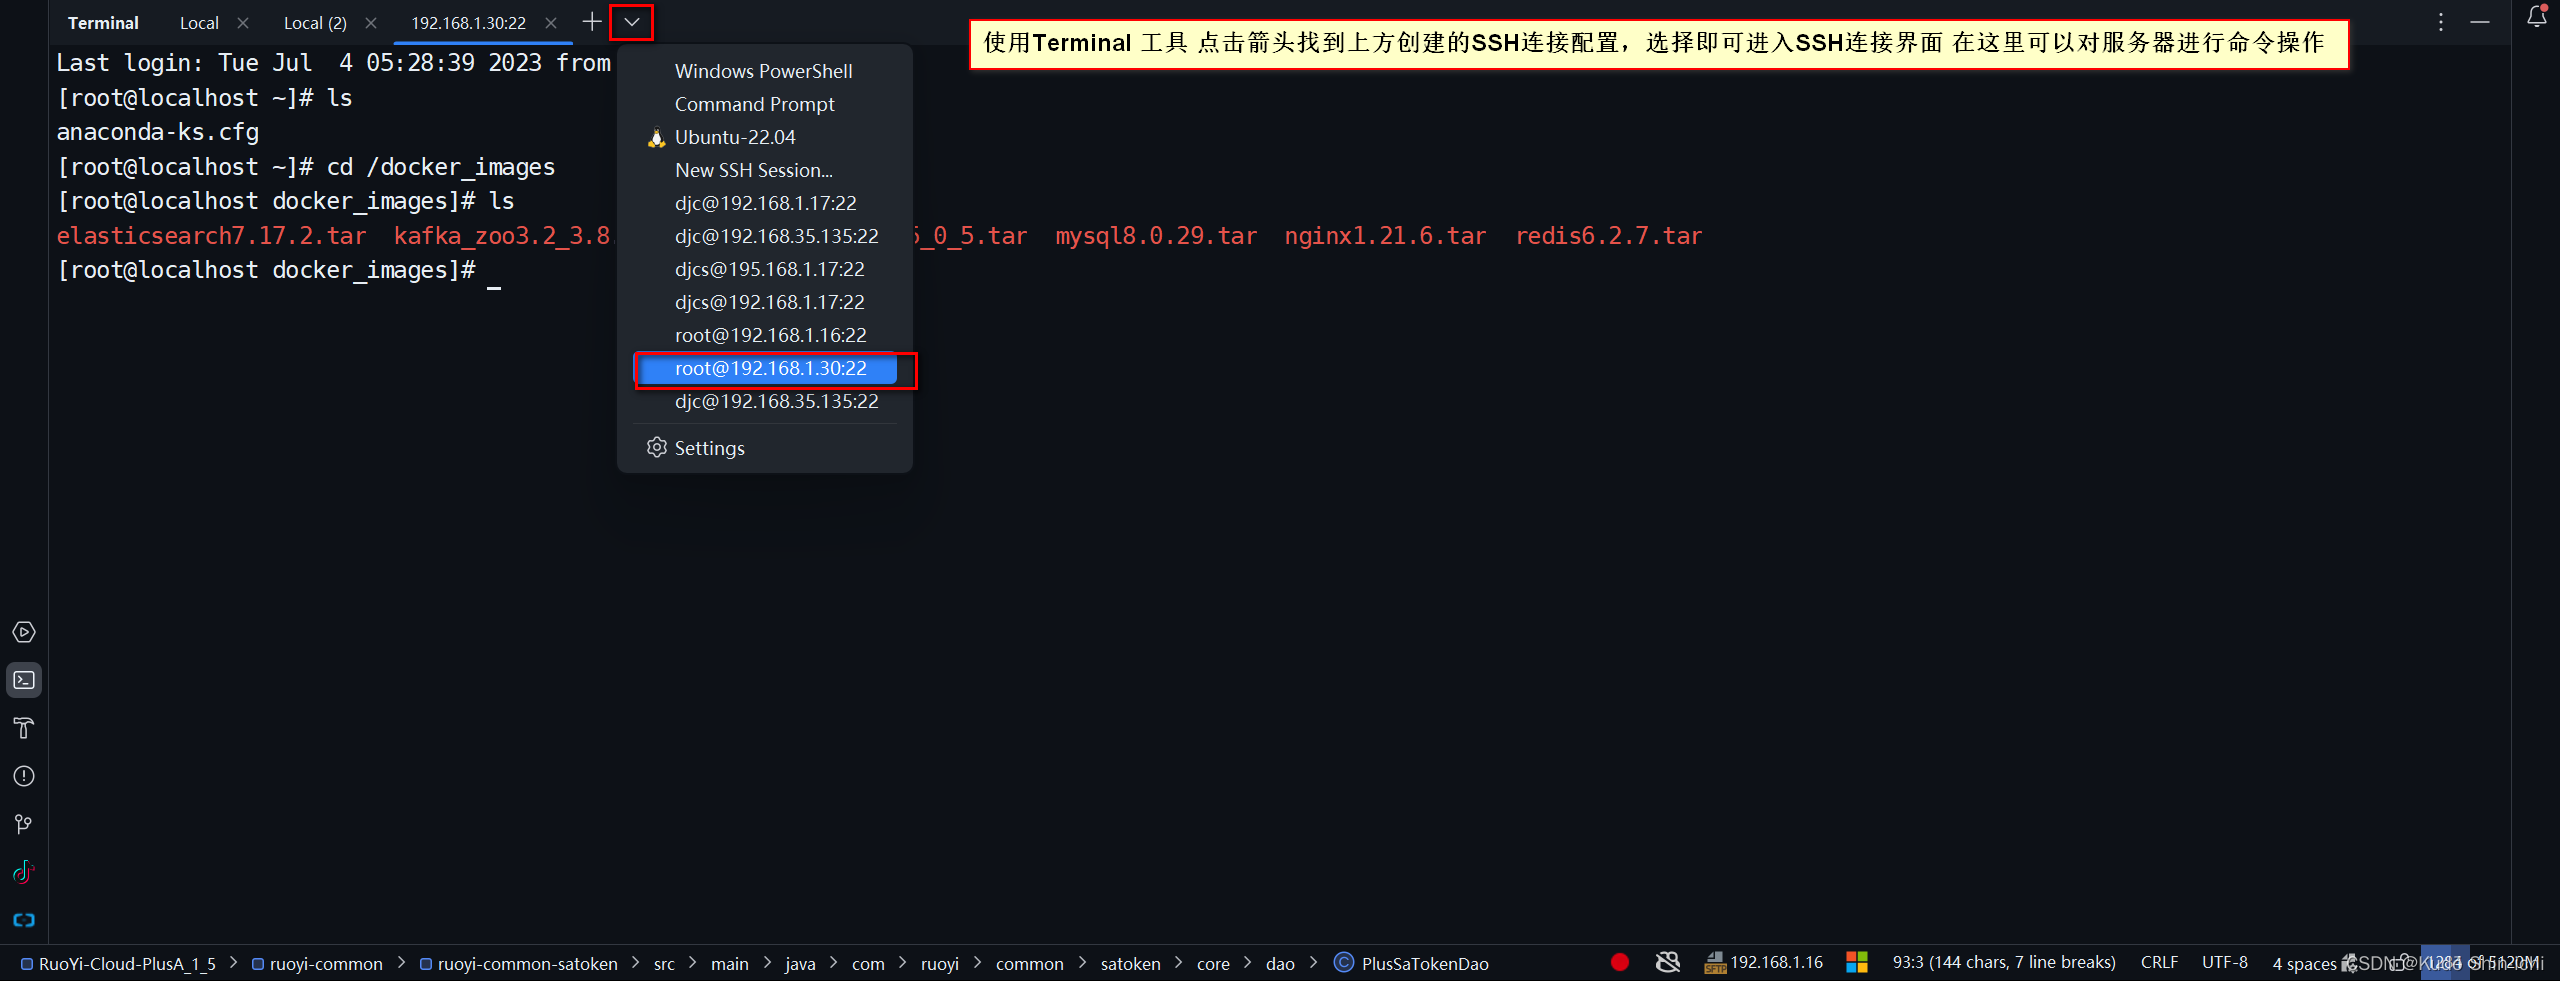Screen dimensions: 2560x981
Task: Click the SFTP server icon in status bar
Action: (1715, 962)
